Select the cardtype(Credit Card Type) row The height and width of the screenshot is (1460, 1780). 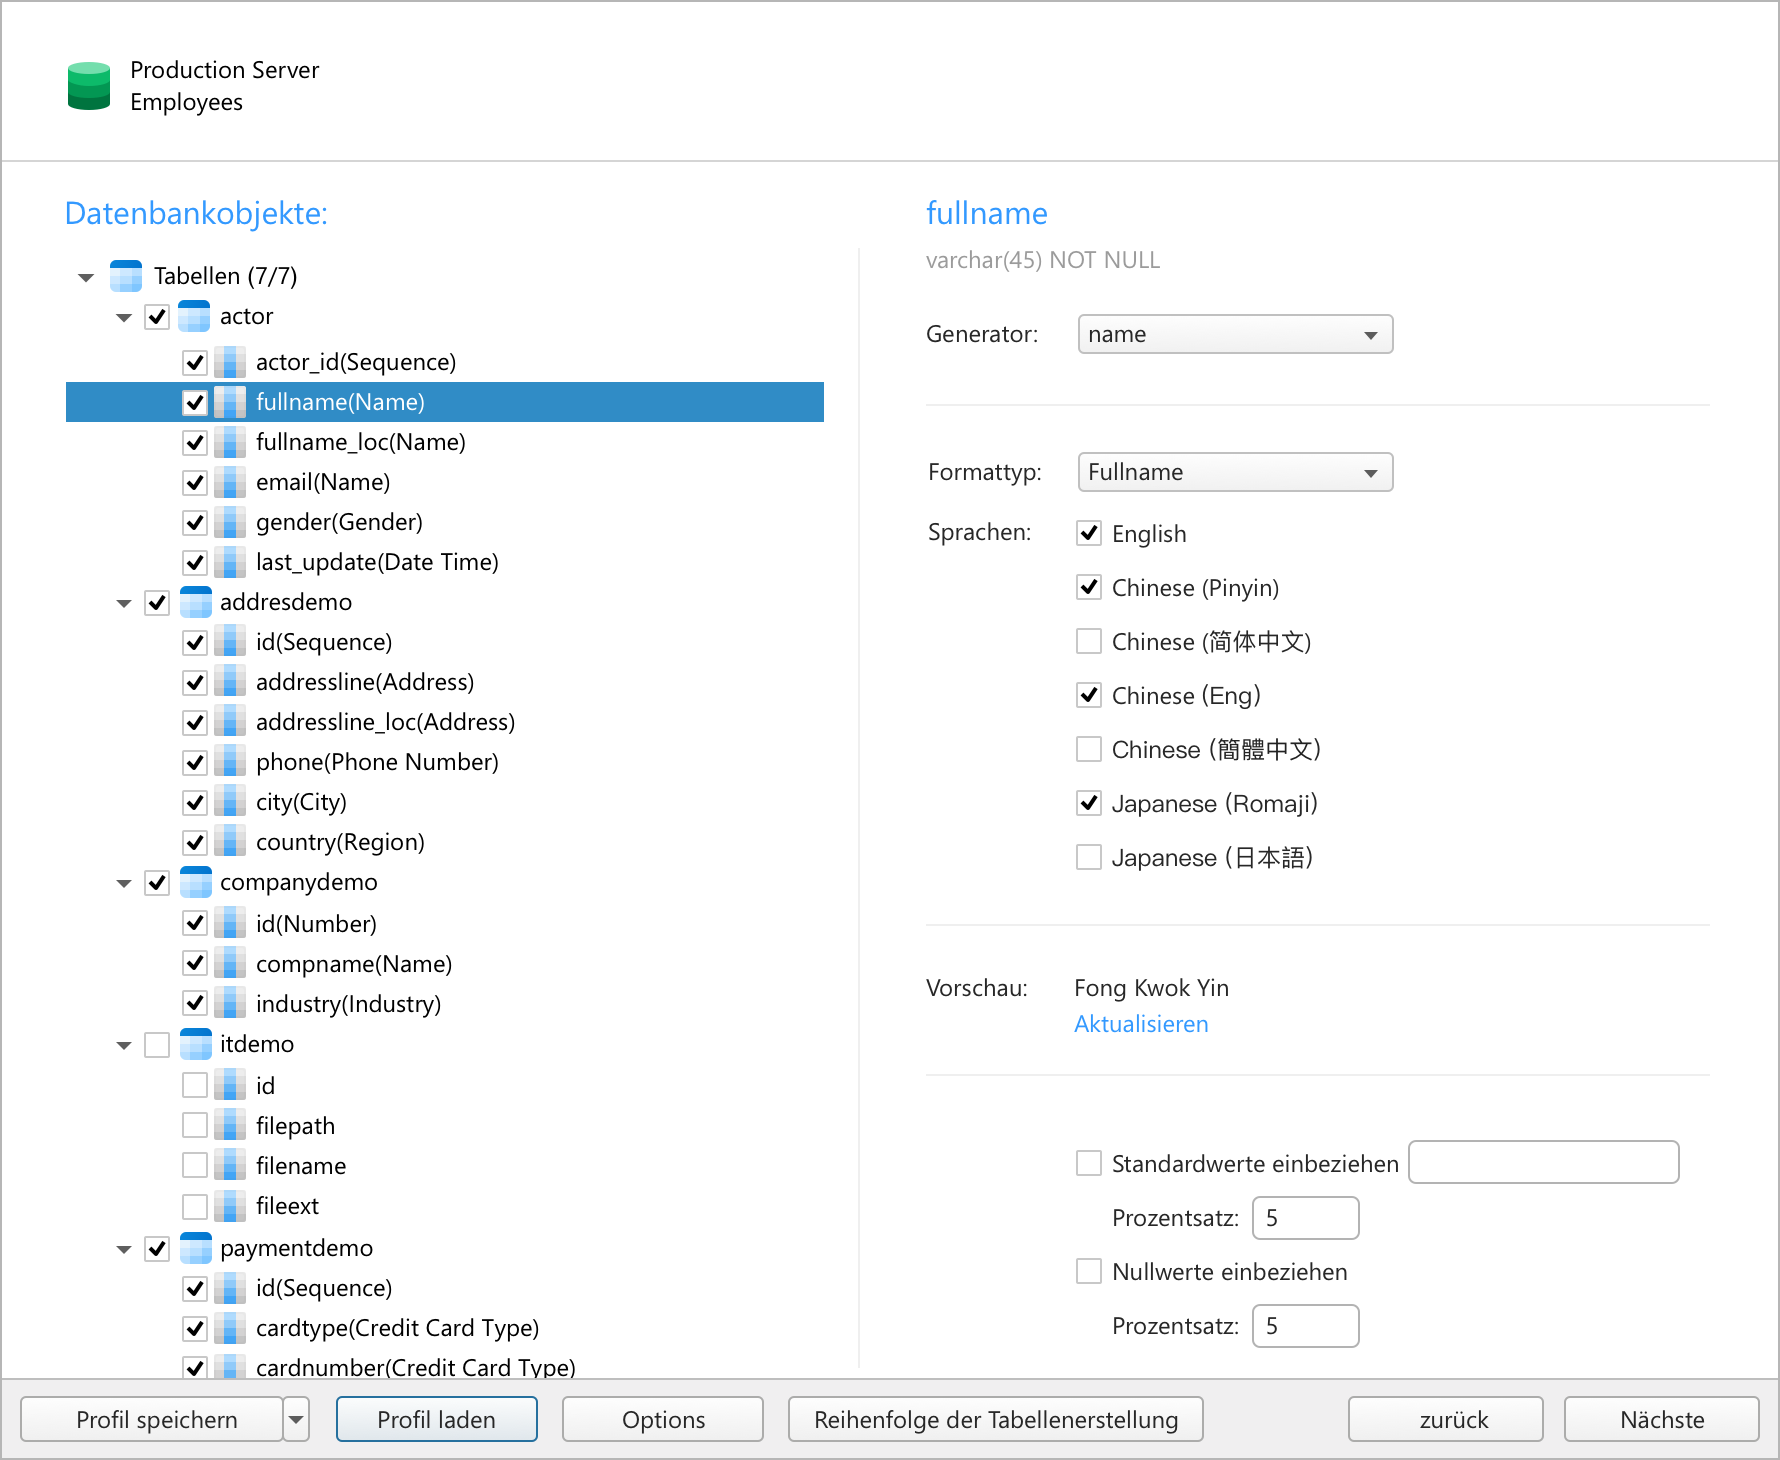pyautogui.click(x=445, y=1328)
